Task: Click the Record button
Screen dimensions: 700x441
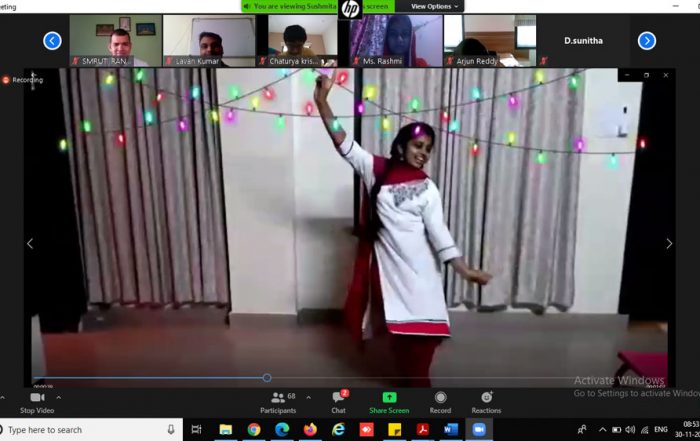Action: (x=440, y=403)
